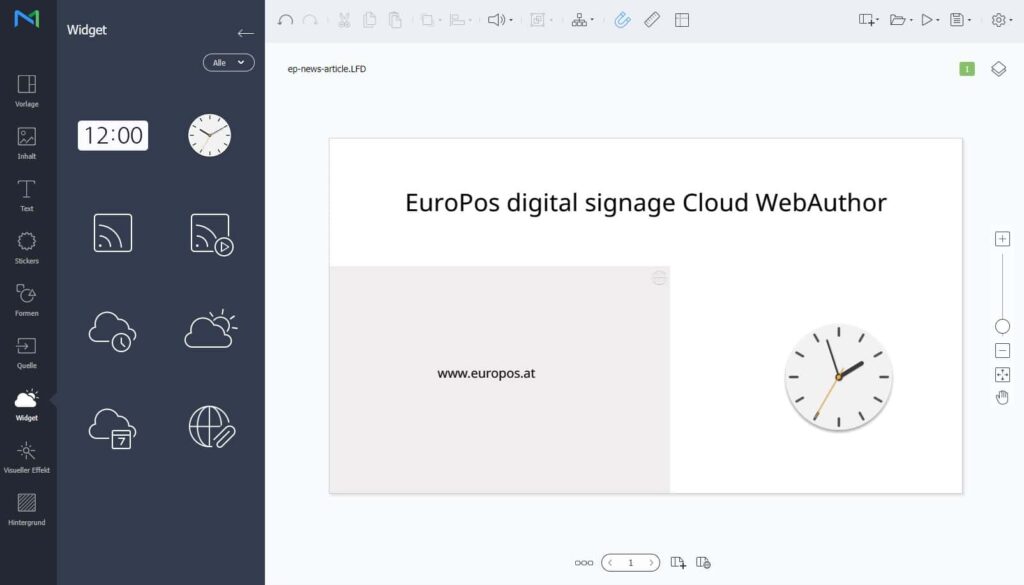
Task: Open the settings gear dropdown
Action: (x=1002, y=20)
